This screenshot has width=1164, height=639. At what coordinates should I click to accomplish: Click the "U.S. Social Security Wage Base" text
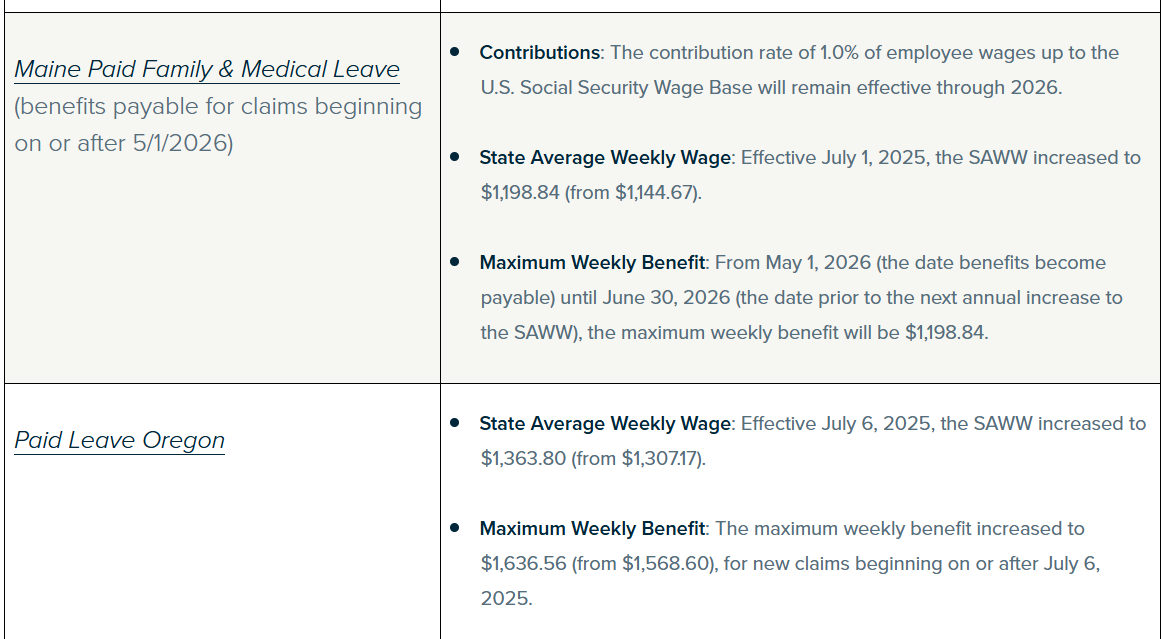pos(616,87)
